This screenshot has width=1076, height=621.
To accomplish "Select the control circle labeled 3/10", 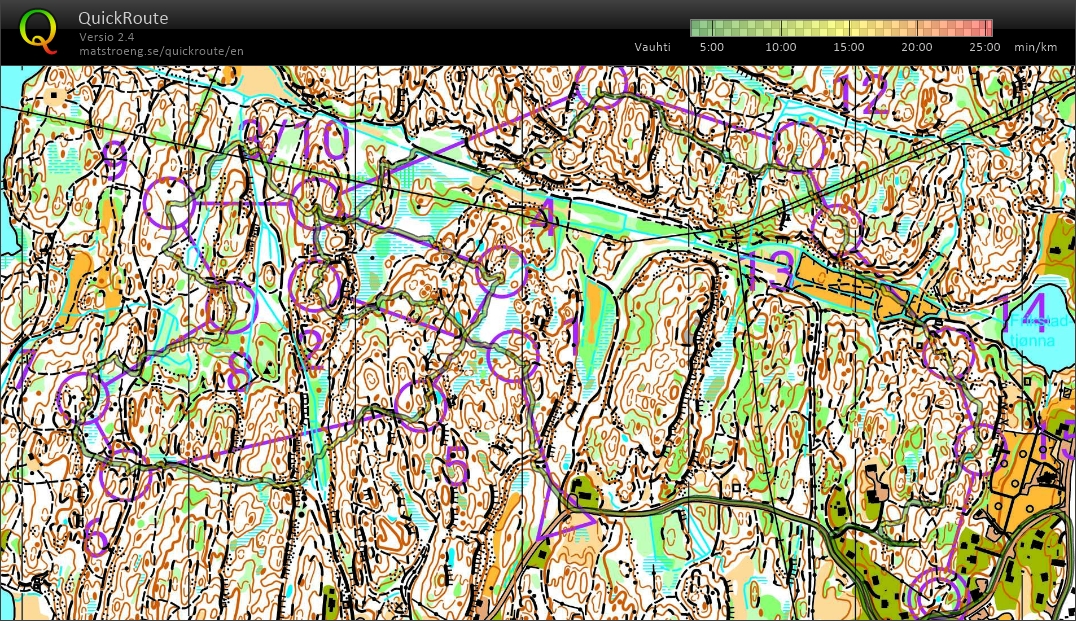I will coord(315,203).
